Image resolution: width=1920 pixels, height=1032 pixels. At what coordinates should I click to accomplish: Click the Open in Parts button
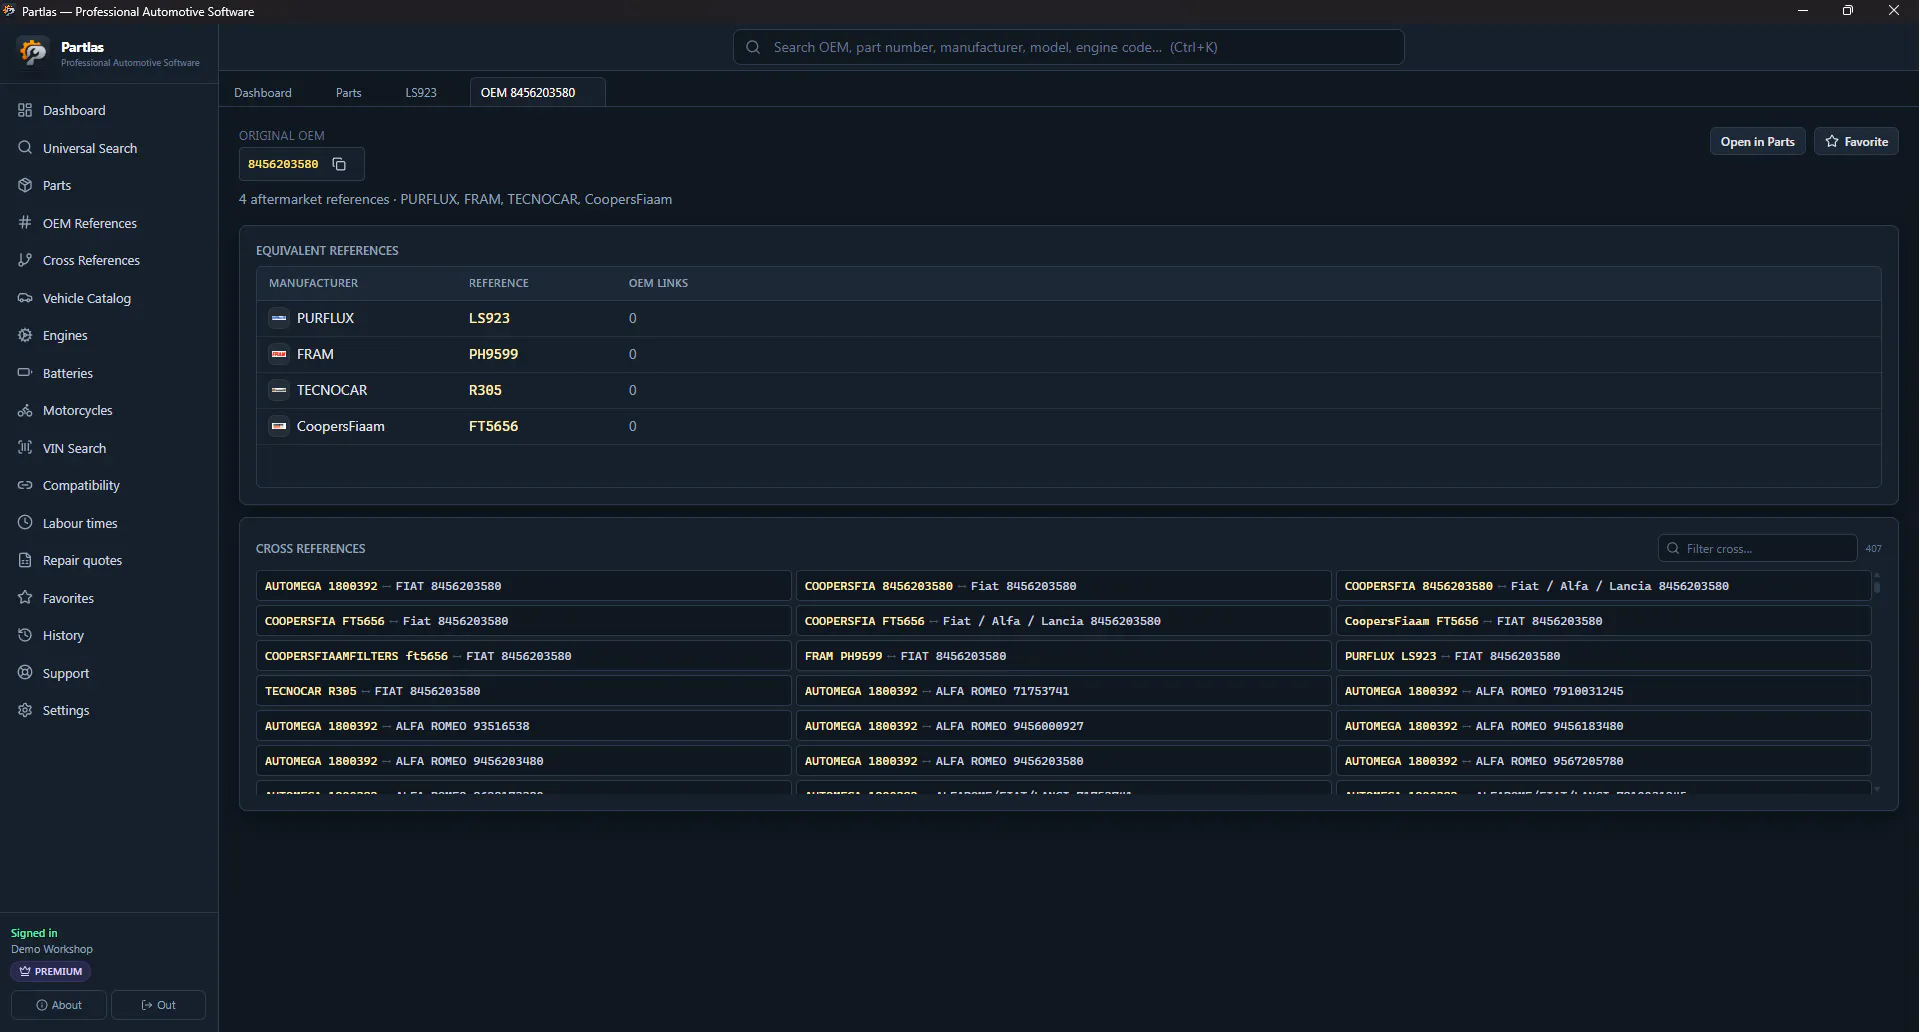1757,141
